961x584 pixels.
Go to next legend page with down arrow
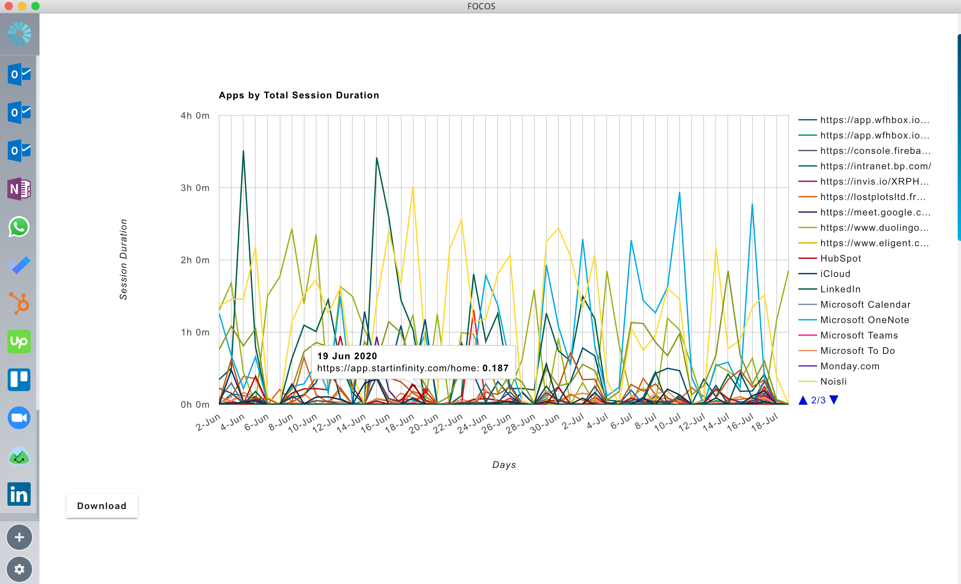tap(834, 400)
